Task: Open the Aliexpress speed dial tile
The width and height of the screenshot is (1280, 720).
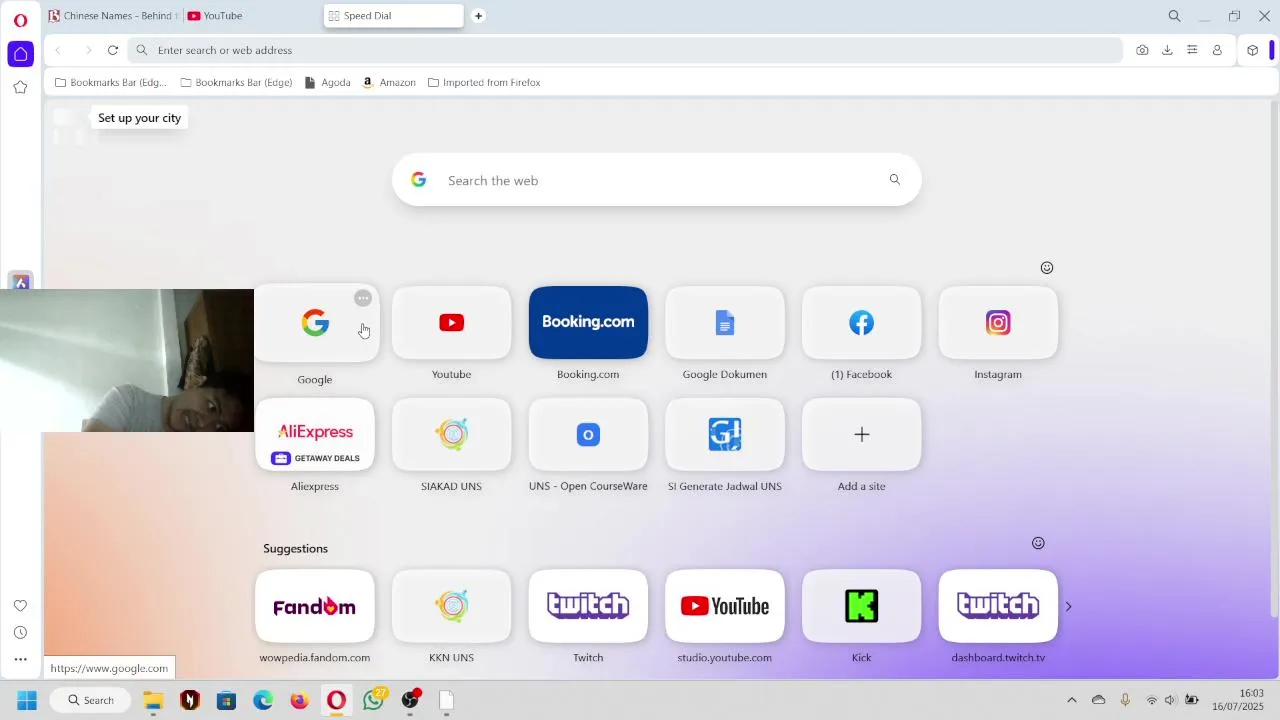Action: point(315,434)
